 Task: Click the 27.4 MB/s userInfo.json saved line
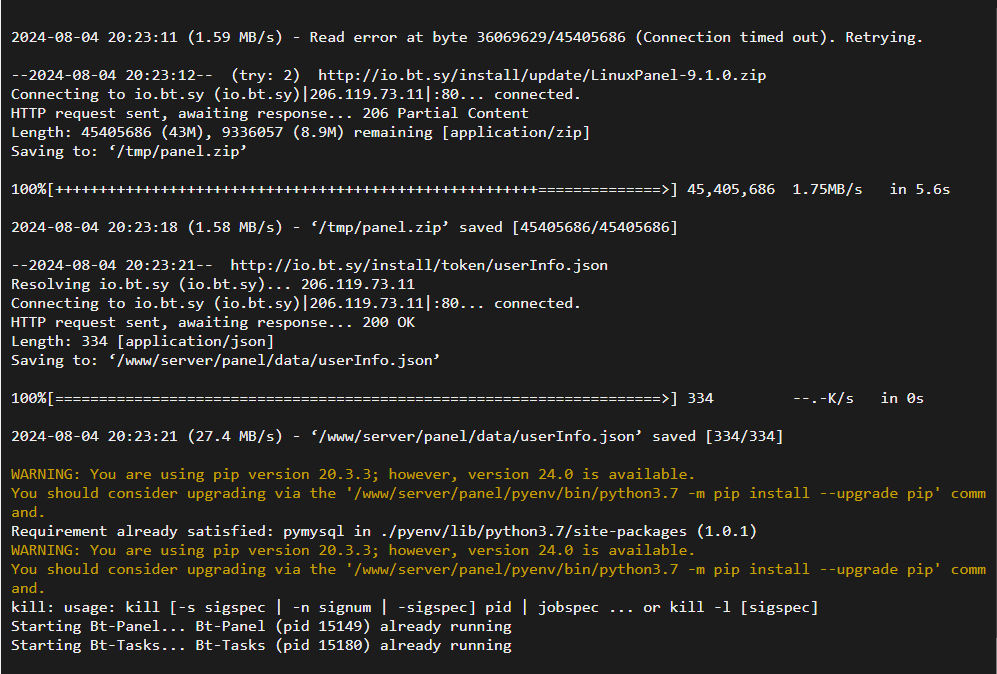tap(397, 436)
